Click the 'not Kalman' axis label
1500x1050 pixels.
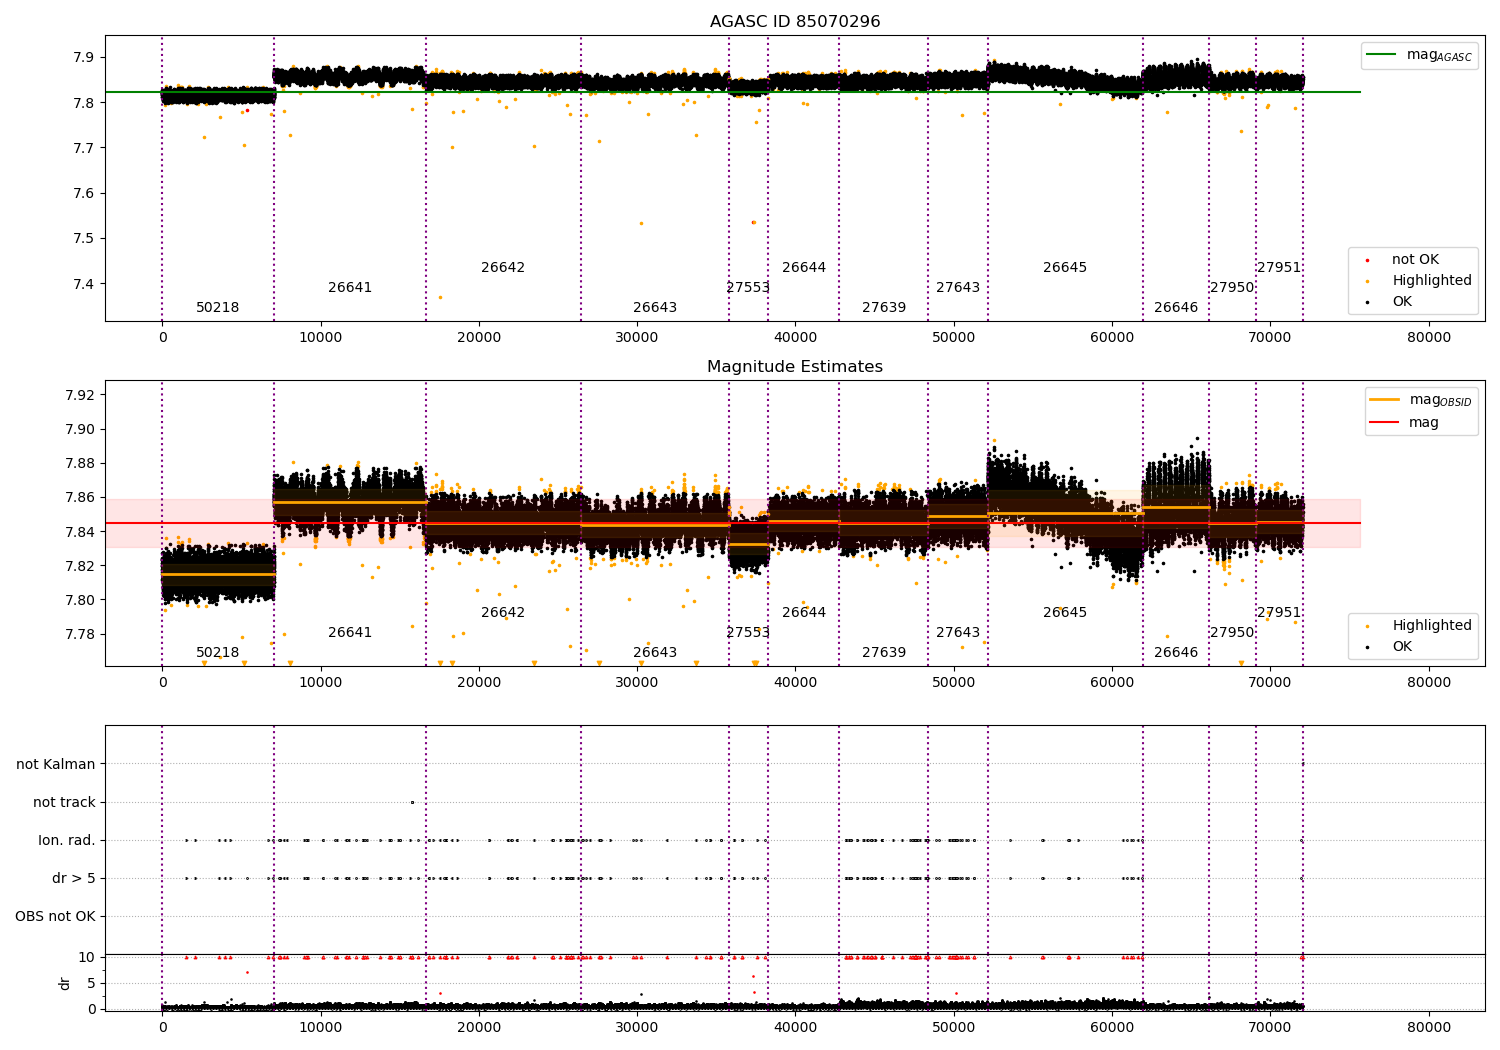click(56, 764)
